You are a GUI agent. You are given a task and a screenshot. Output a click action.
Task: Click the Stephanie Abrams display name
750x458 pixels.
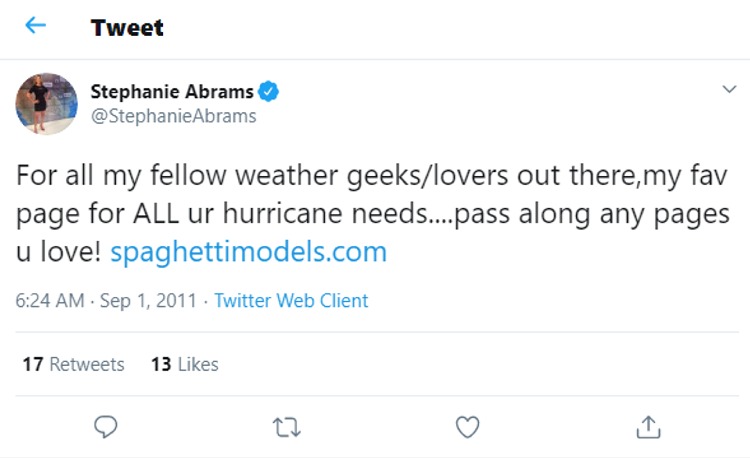[x=172, y=92]
